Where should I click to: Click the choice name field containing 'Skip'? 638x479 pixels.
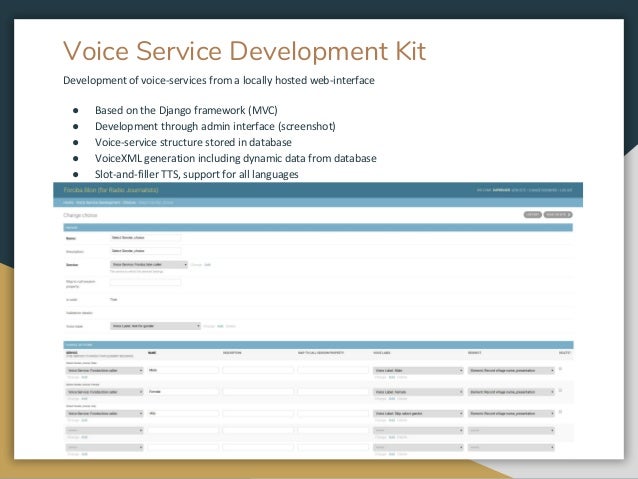pyautogui.click(x=182, y=412)
